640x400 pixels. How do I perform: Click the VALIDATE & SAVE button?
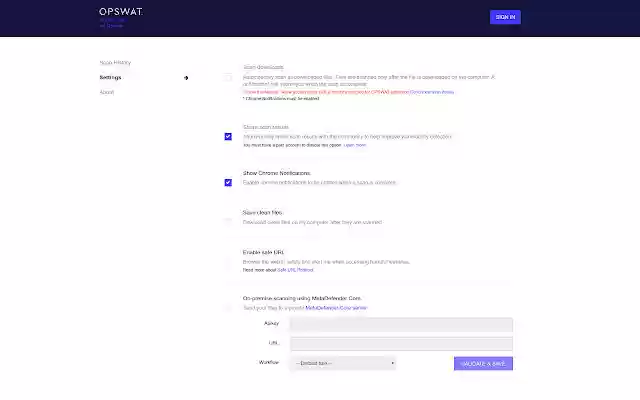(483, 364)
